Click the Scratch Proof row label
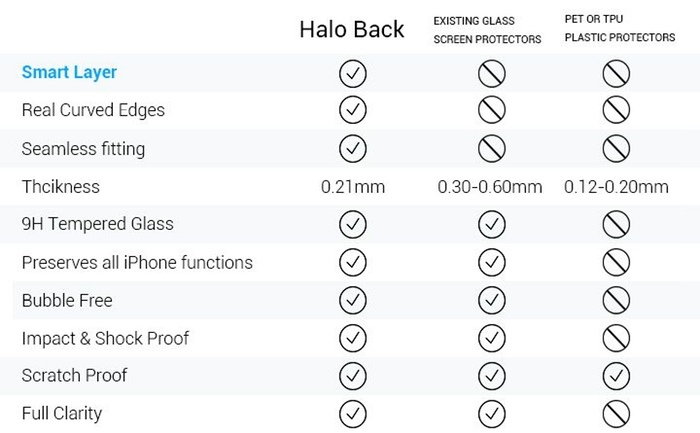Viewport: 700px width, 433px height. (x=74, y=375)
